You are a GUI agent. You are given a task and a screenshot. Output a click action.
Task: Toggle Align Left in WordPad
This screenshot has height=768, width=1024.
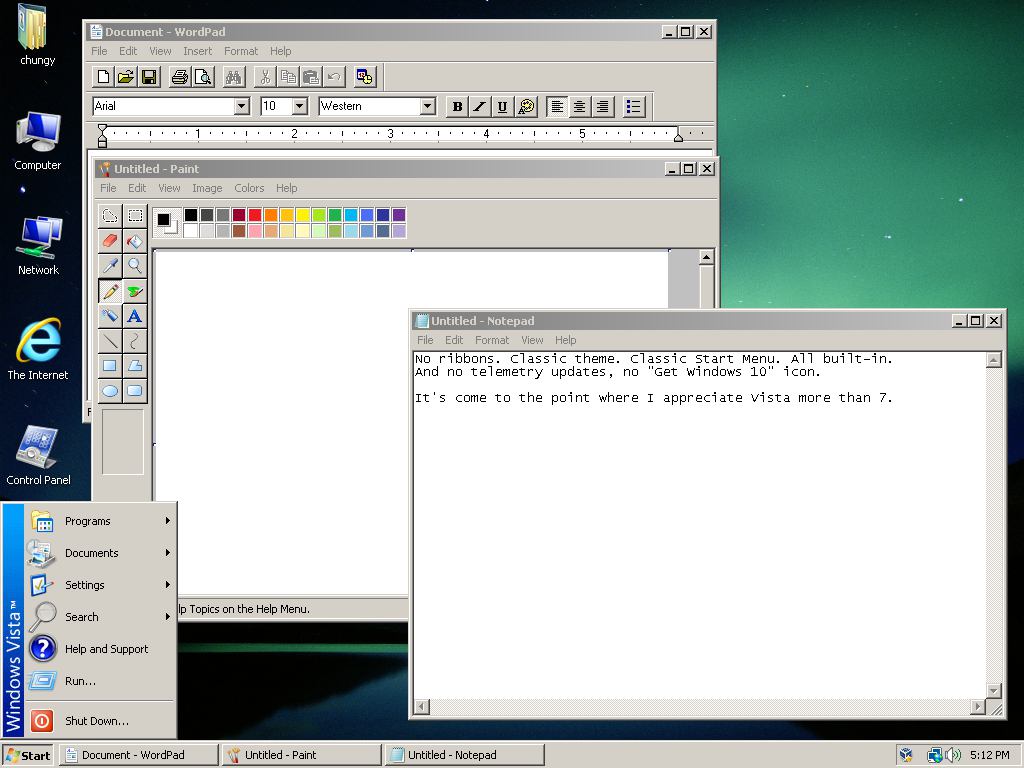(557, 106)
